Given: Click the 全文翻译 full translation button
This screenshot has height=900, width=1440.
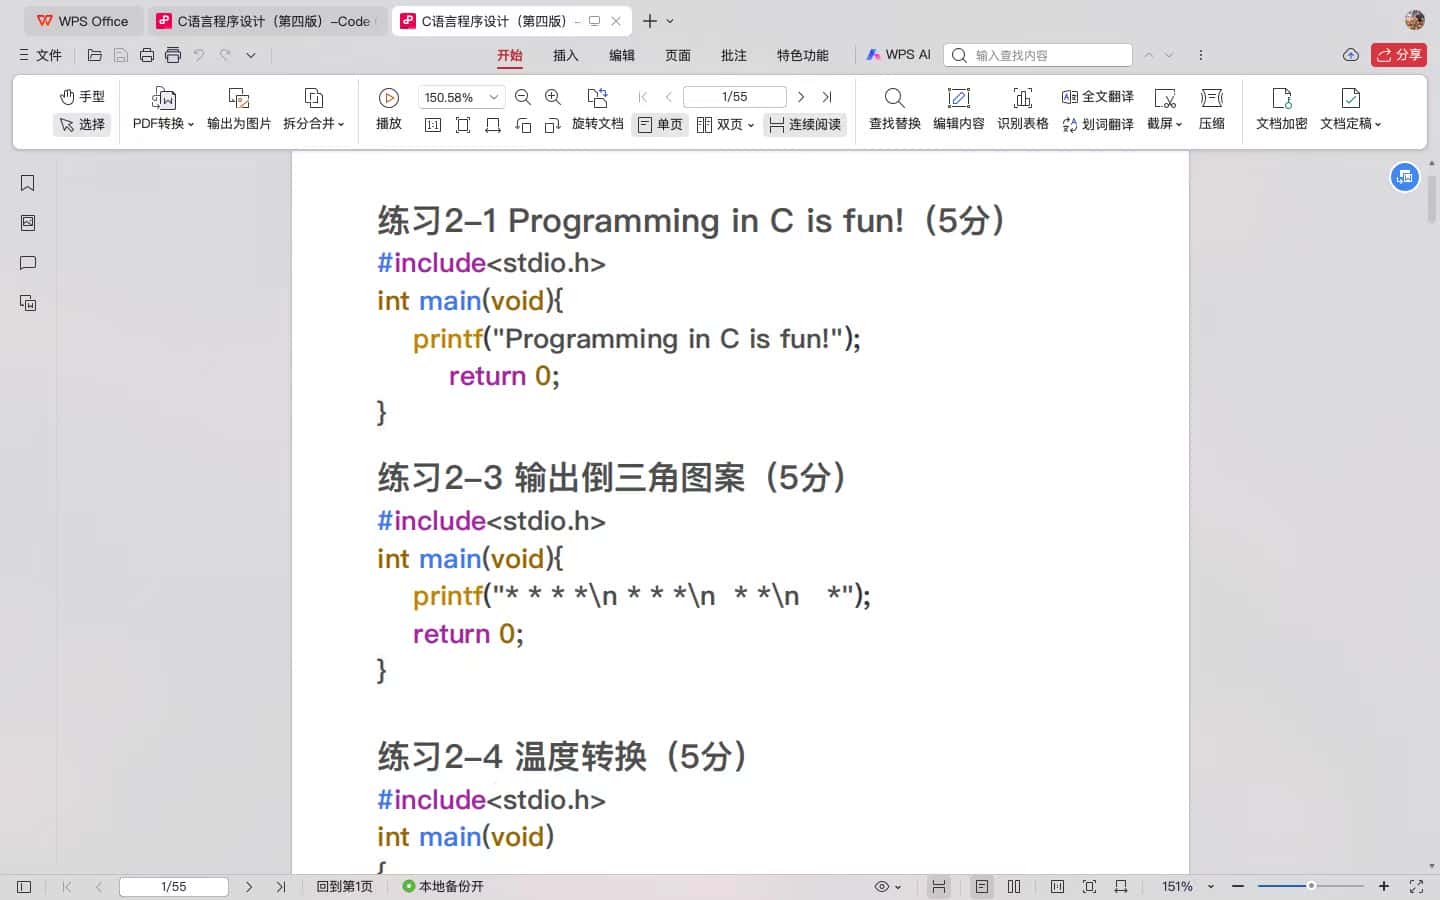Looking at the screenshot, I should point(1098,97).
